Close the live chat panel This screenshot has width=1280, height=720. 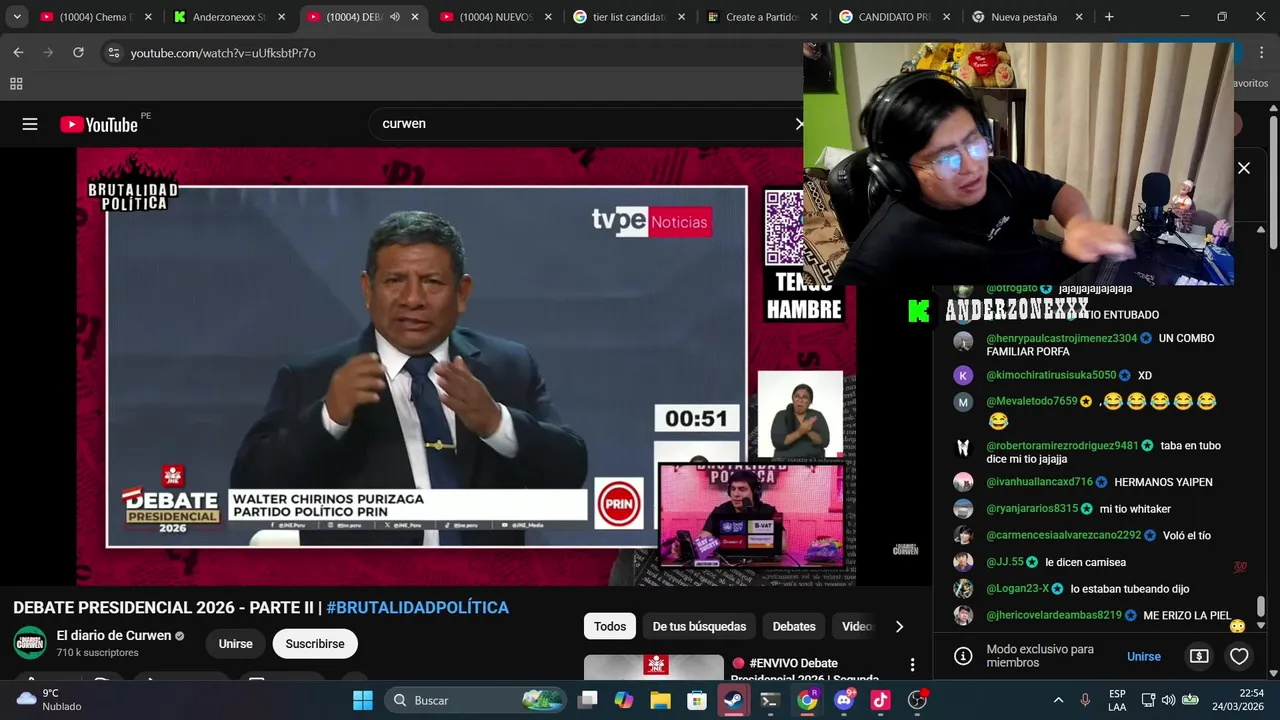point(1244,168)
